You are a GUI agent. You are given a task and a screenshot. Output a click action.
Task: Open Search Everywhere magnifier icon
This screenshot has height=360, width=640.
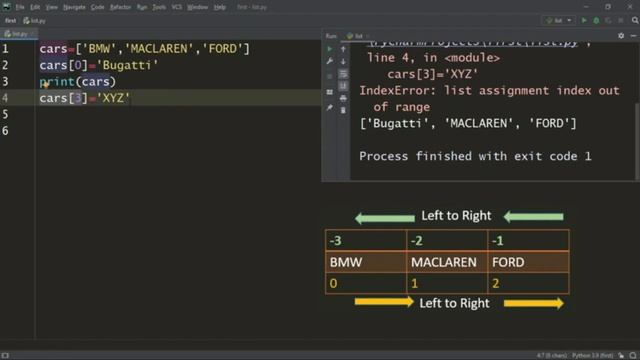pyautogui.click(x=635, y=20)
